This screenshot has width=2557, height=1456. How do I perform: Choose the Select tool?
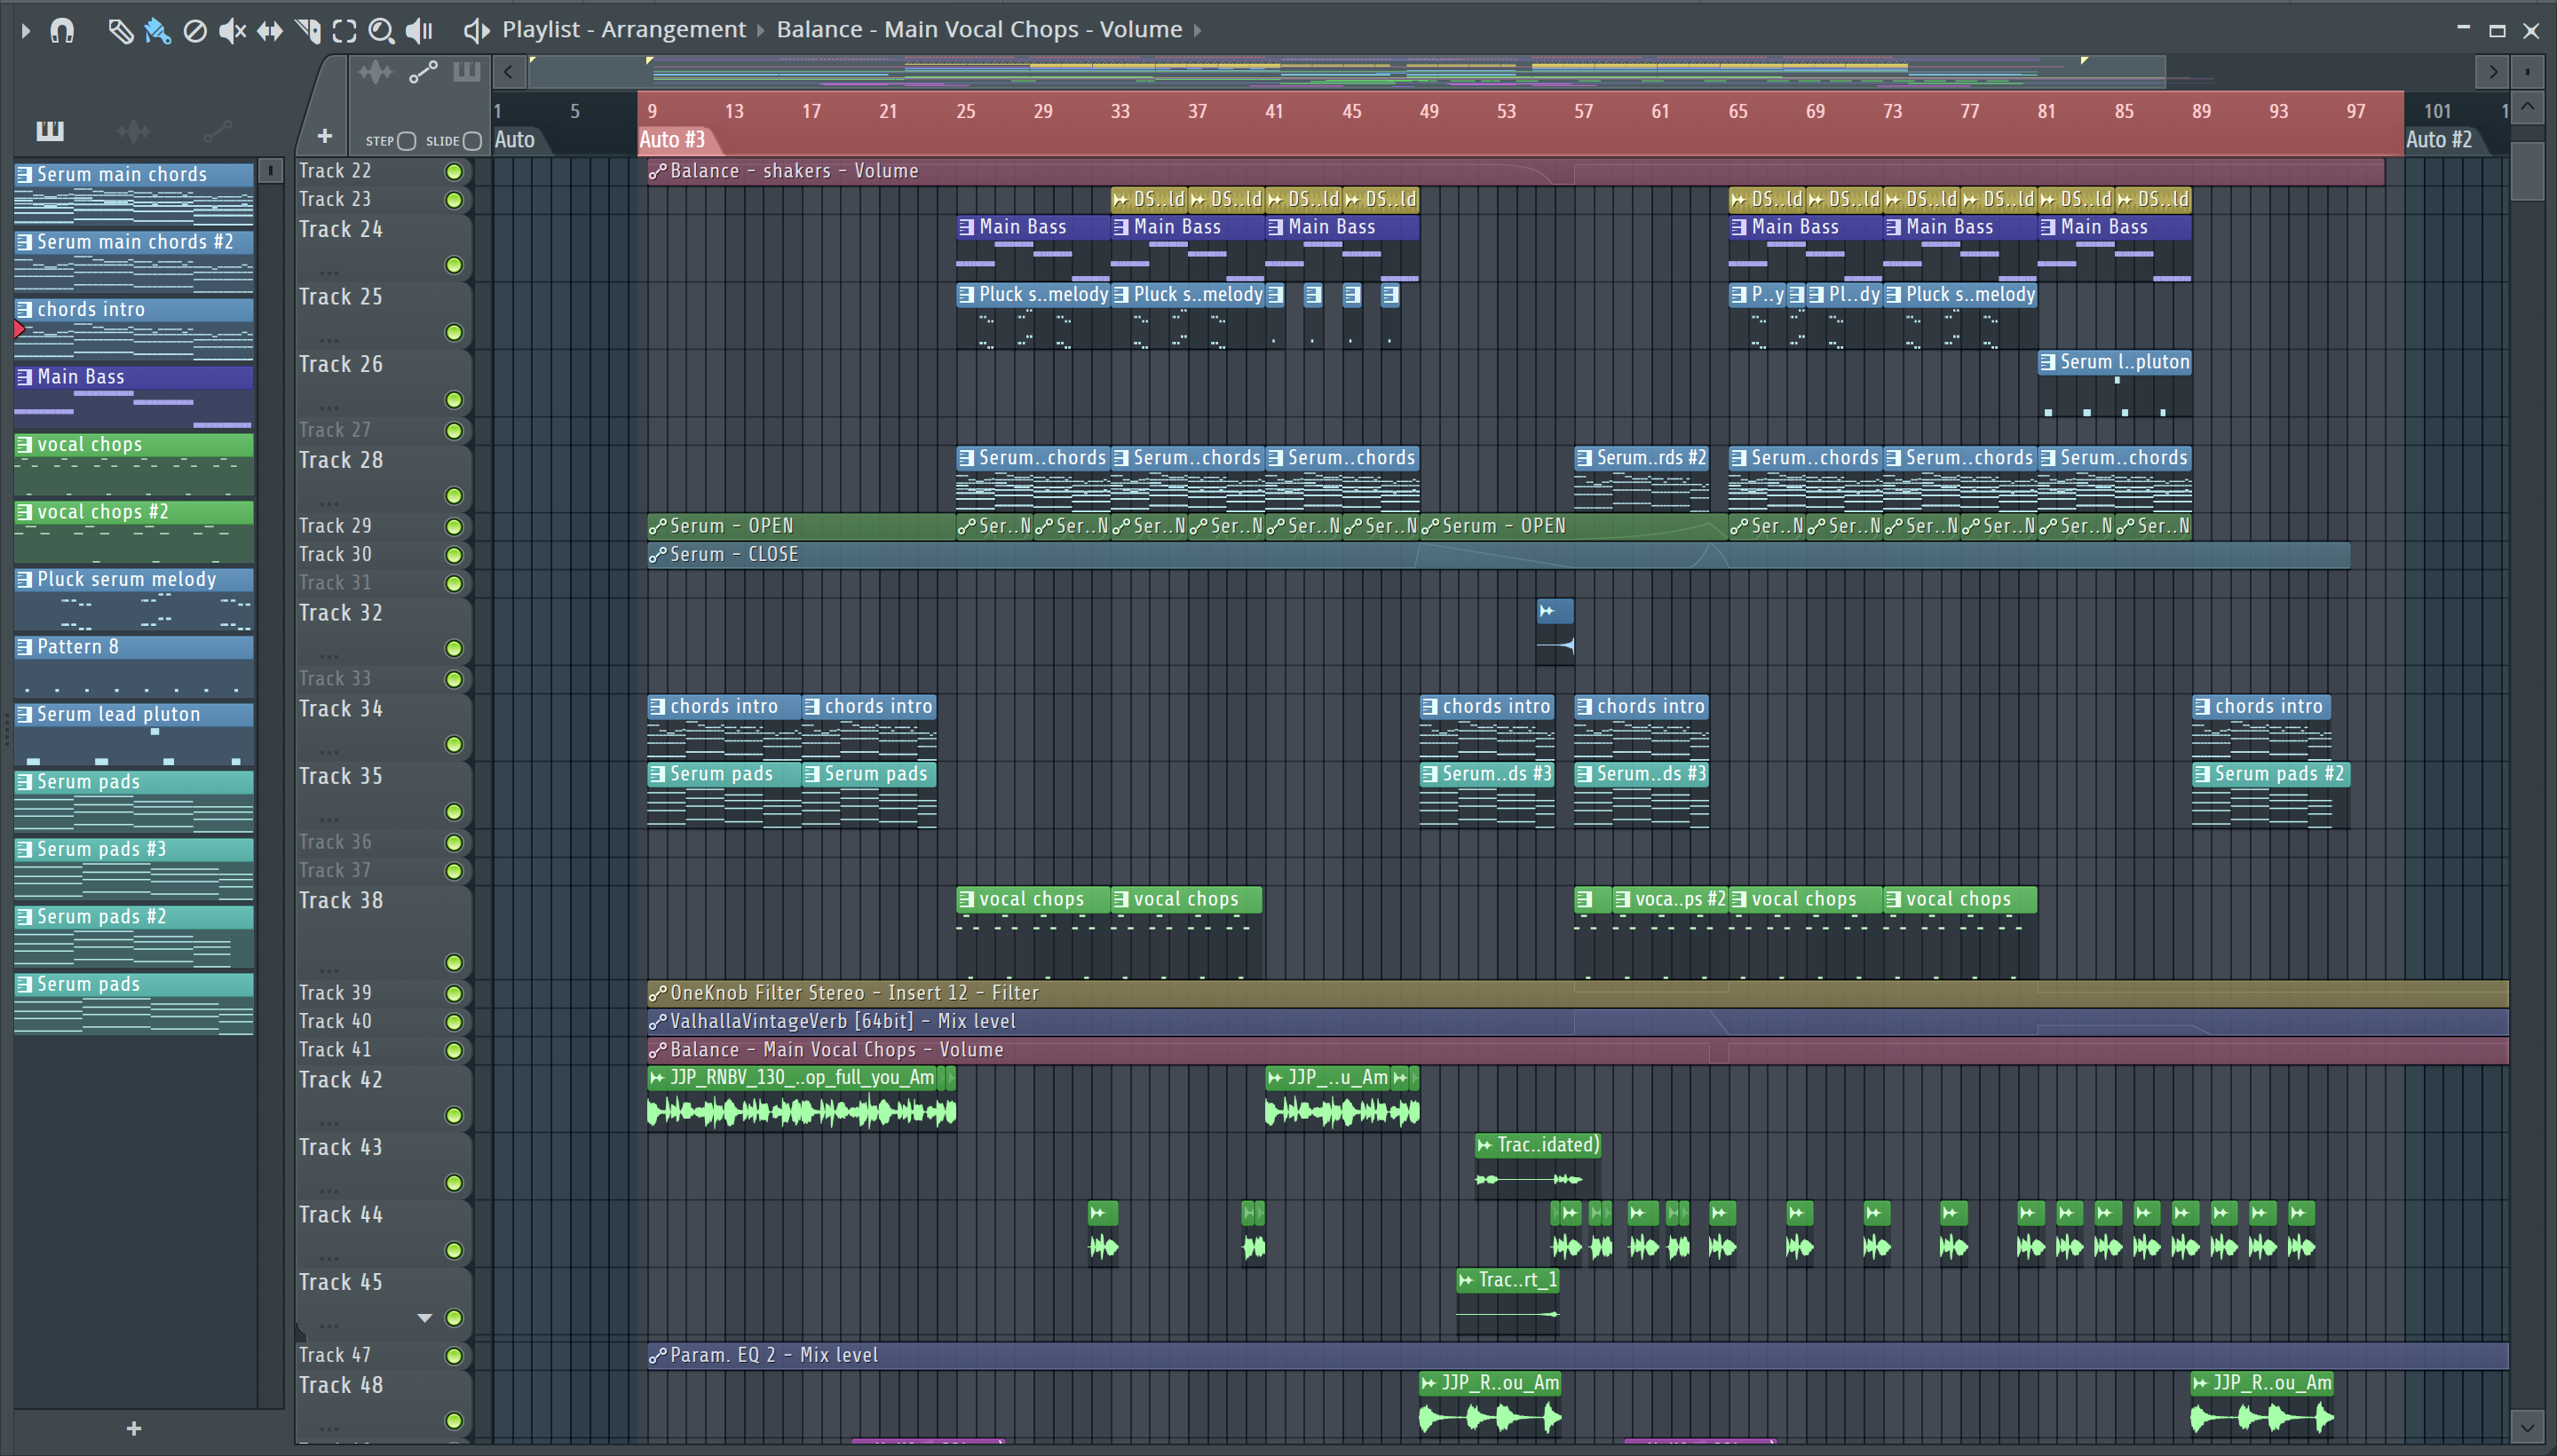pos(344,31)
